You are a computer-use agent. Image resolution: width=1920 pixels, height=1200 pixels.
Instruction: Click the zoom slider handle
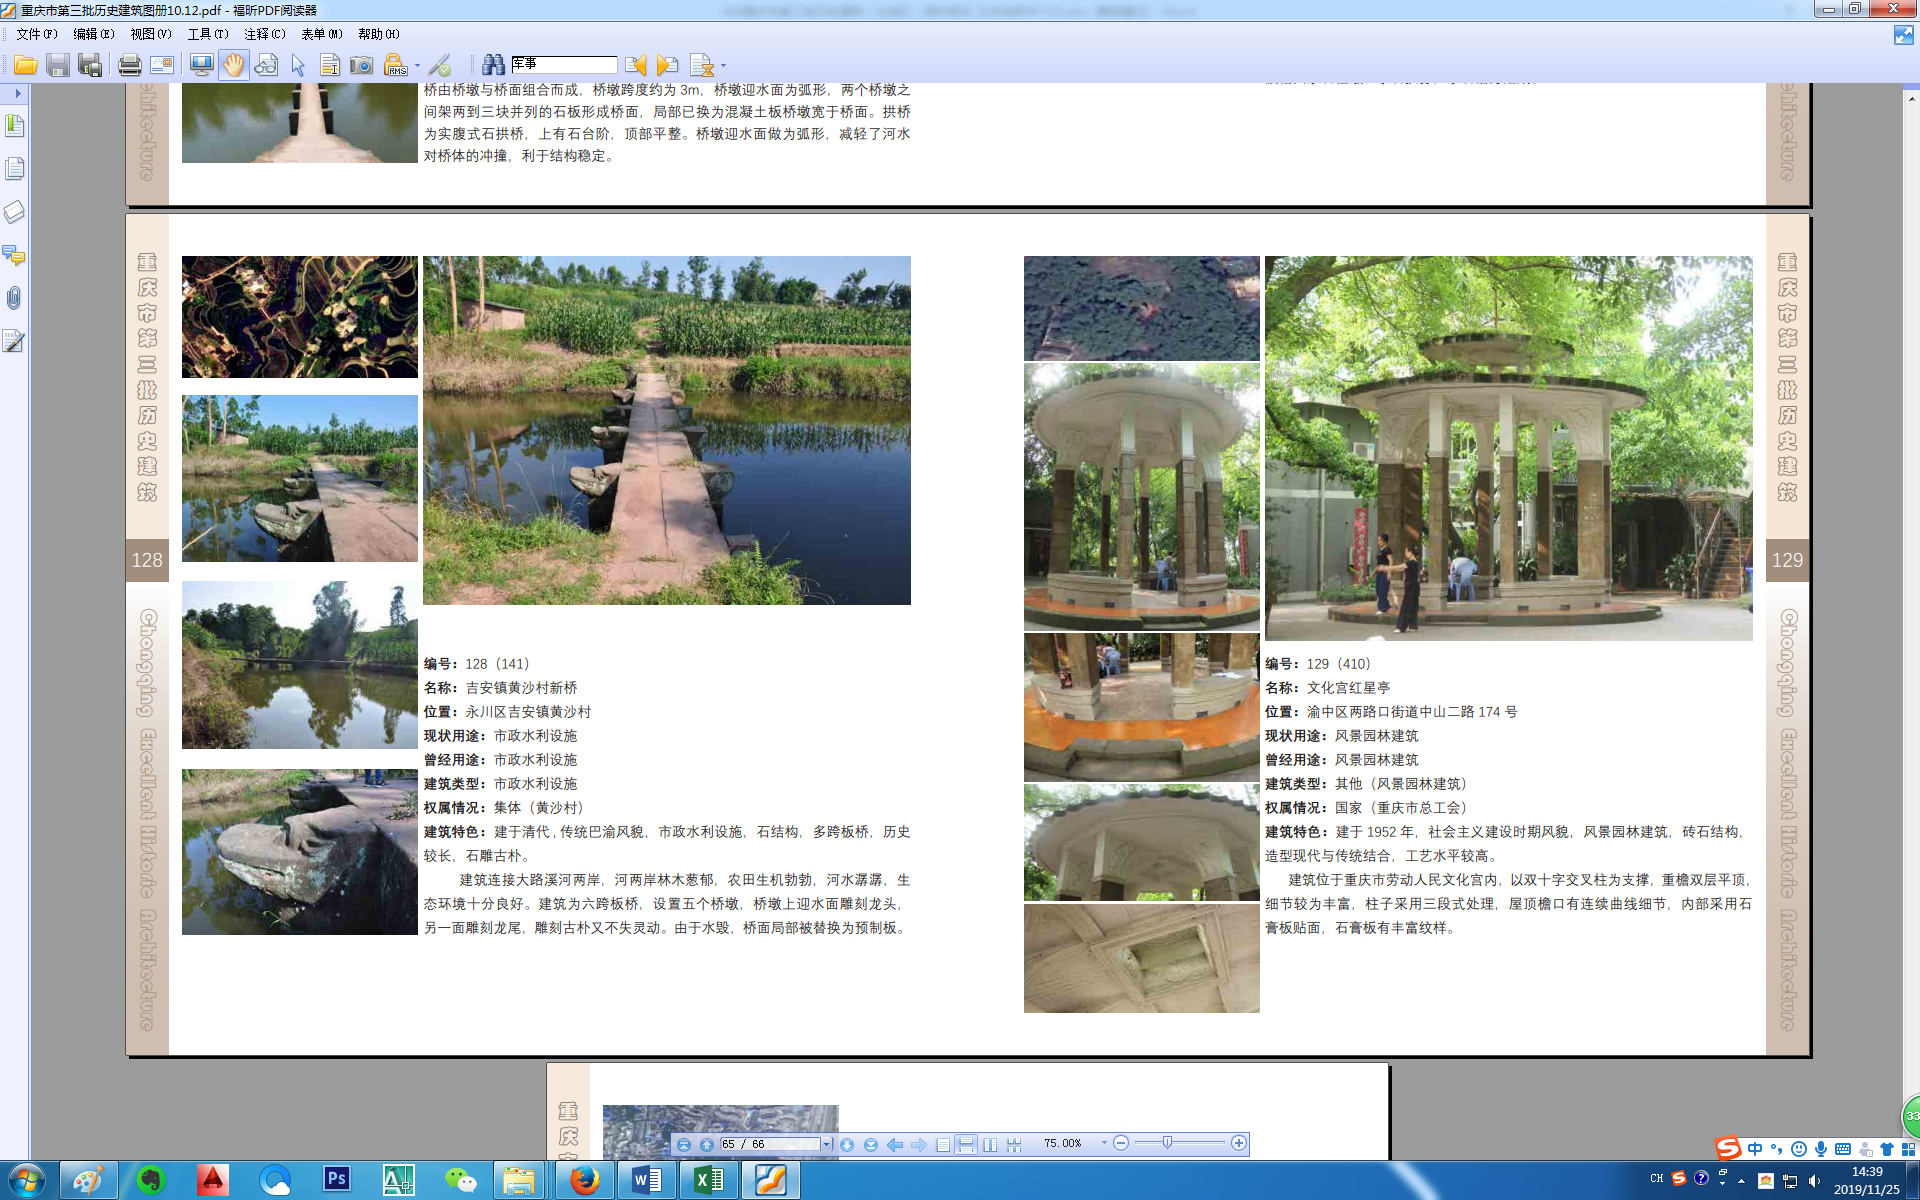[1167, 1142]
